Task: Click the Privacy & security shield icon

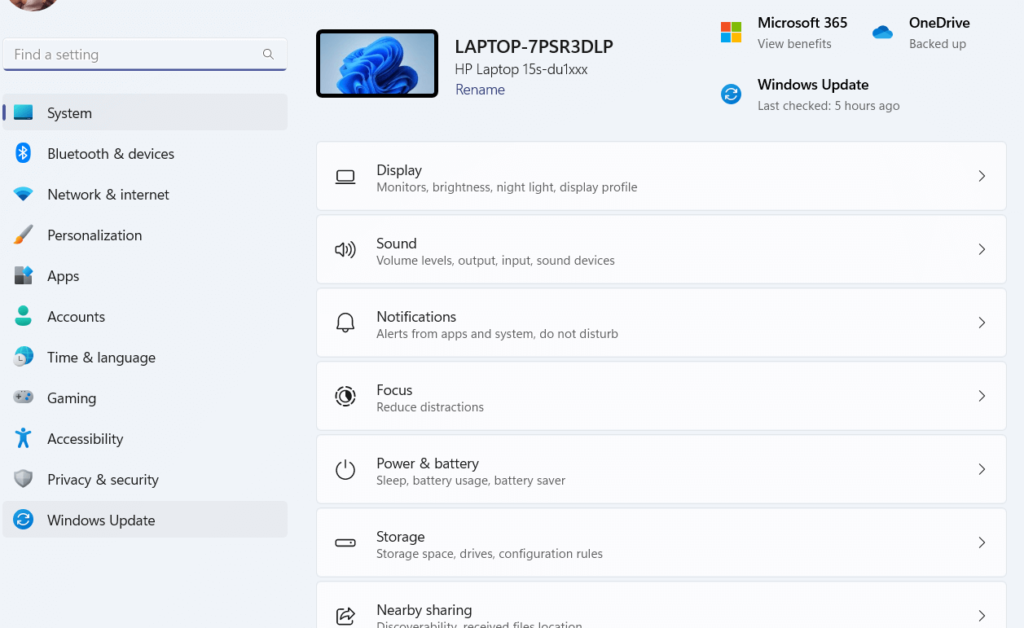Action: 24,479
